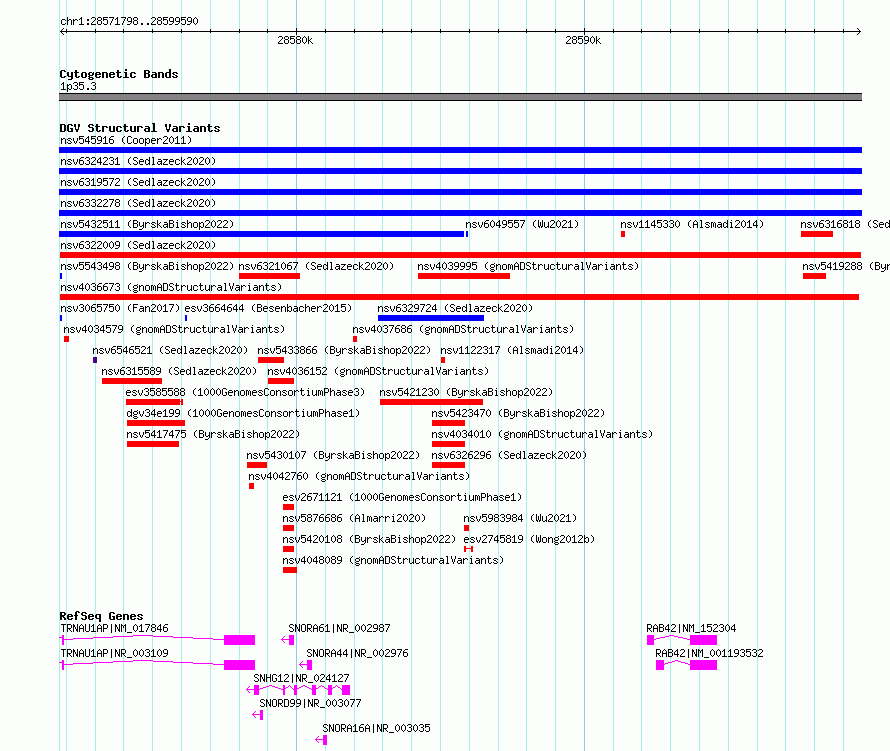890x751 pixels.
Task: Click nsv4039995 (gnomADStructuralVariants) label
Action: 528,266
